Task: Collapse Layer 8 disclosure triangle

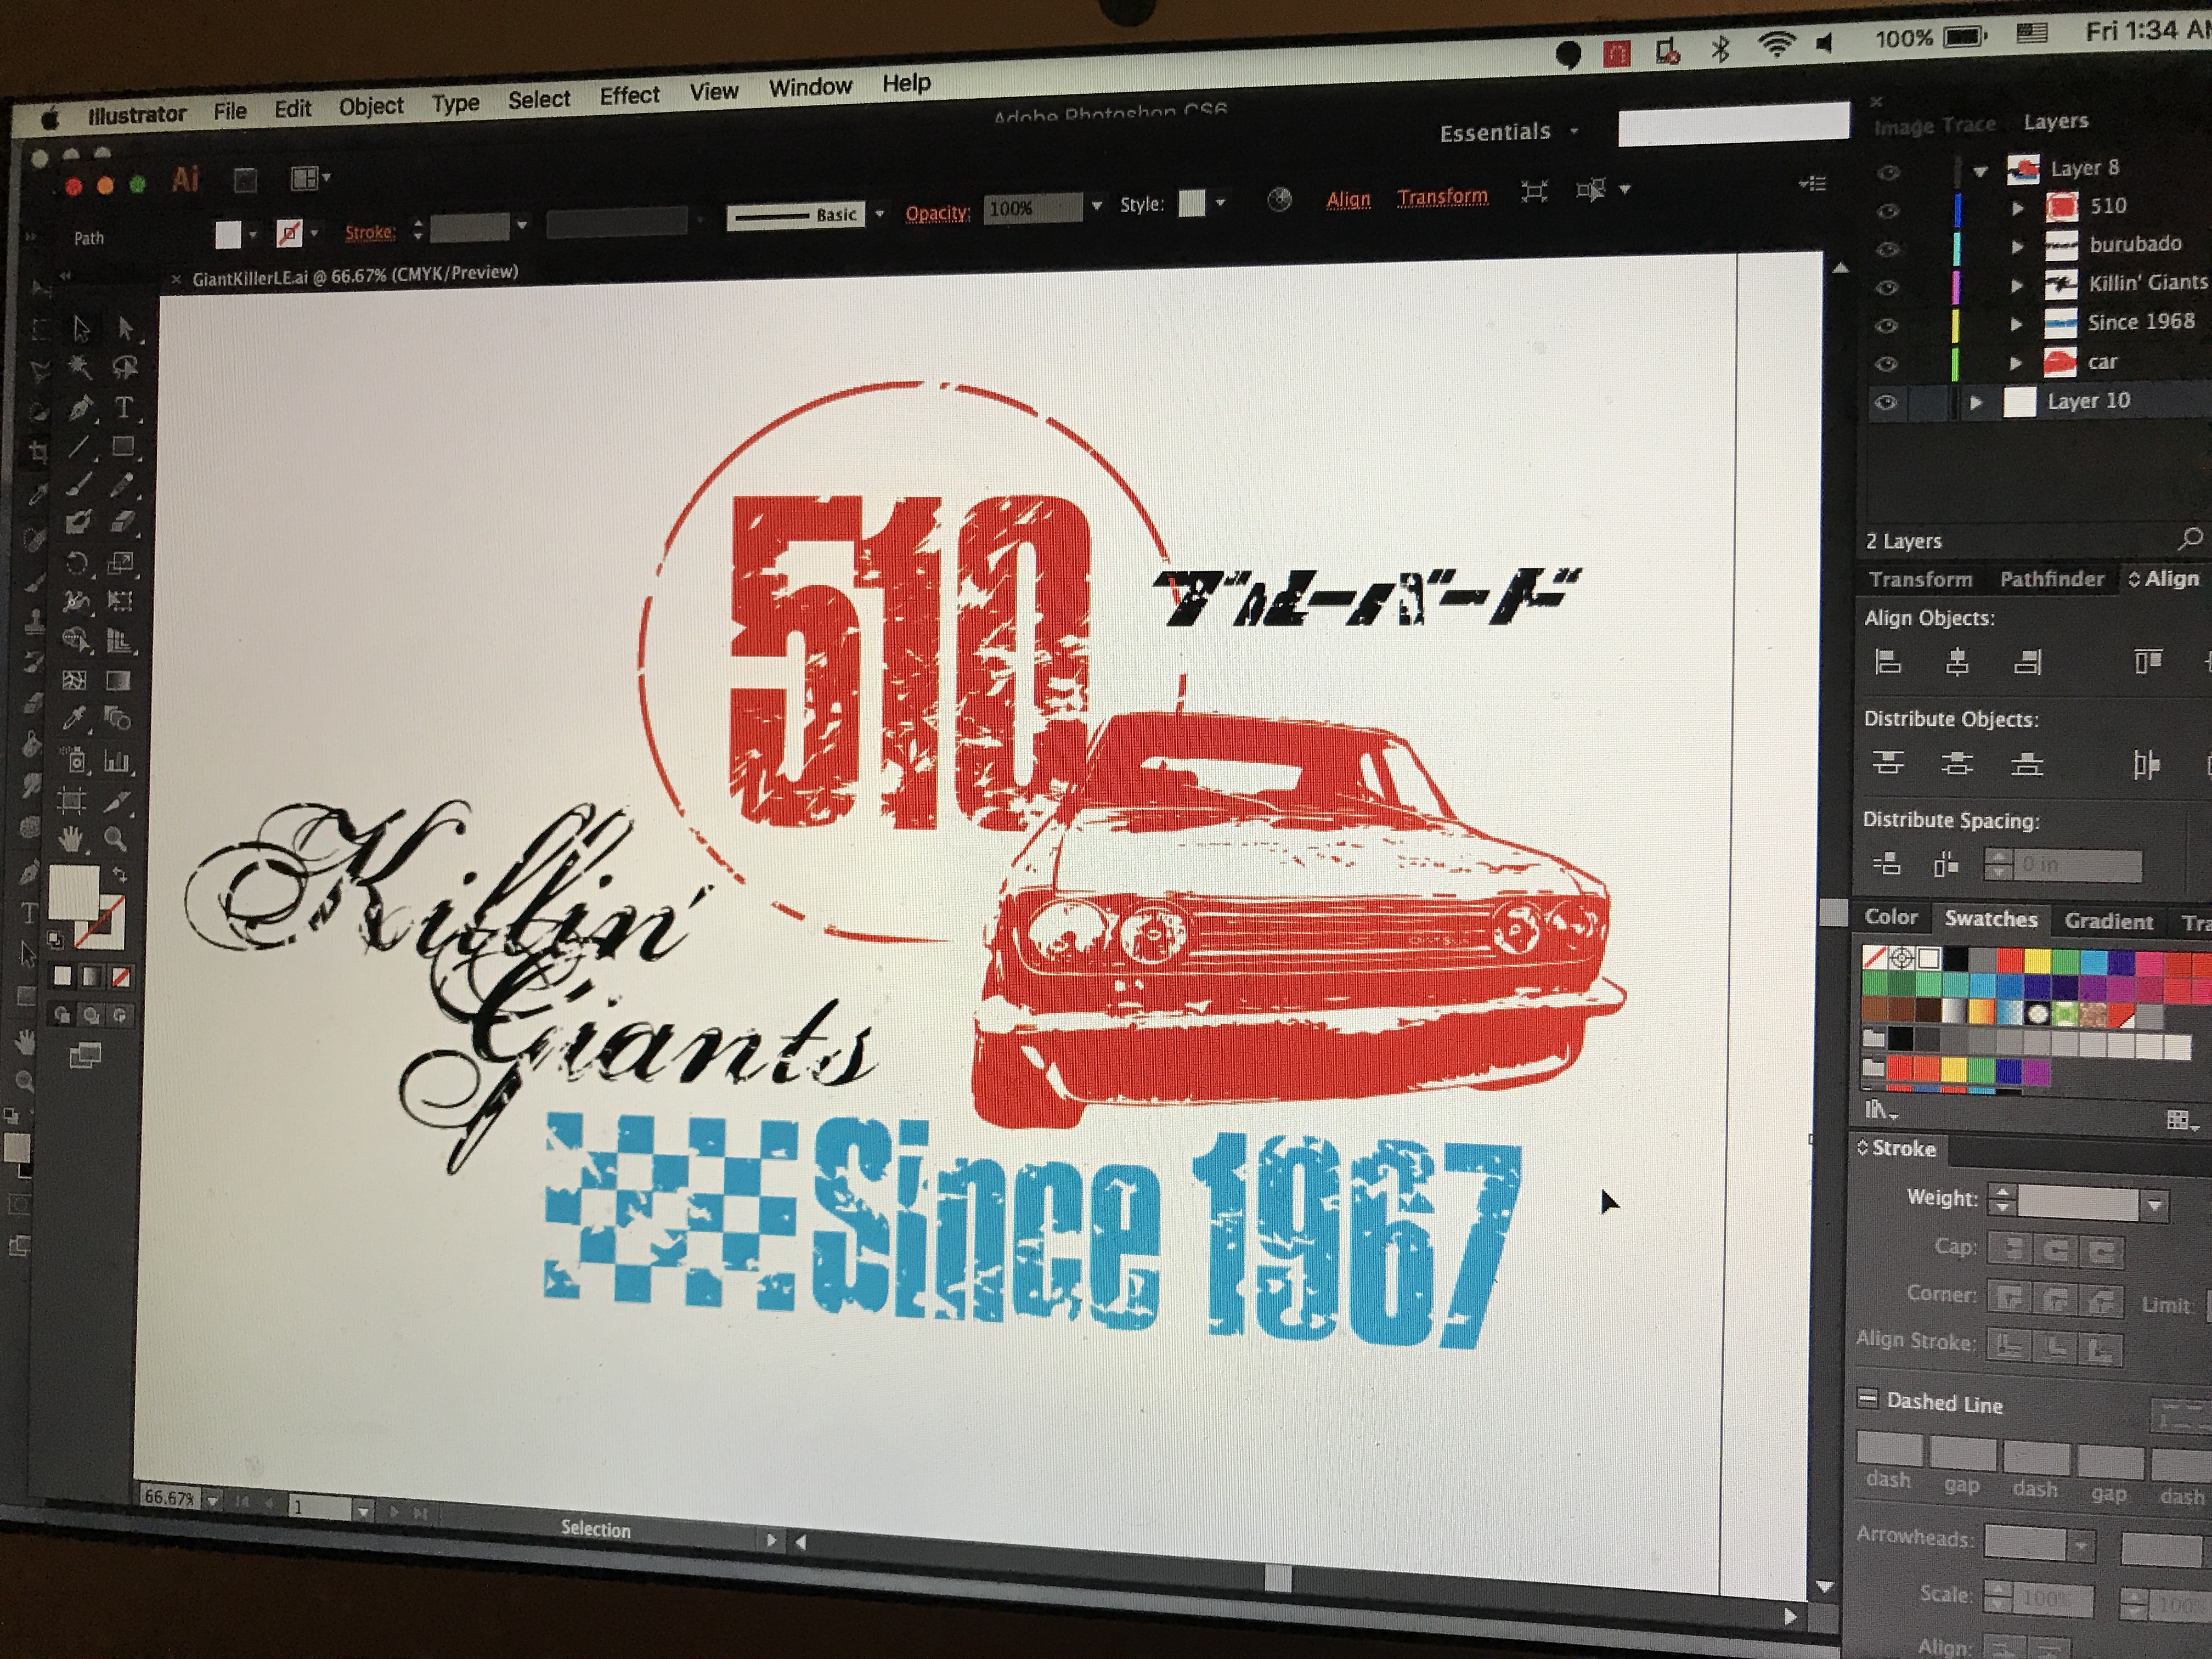Action: point(1980,171)
